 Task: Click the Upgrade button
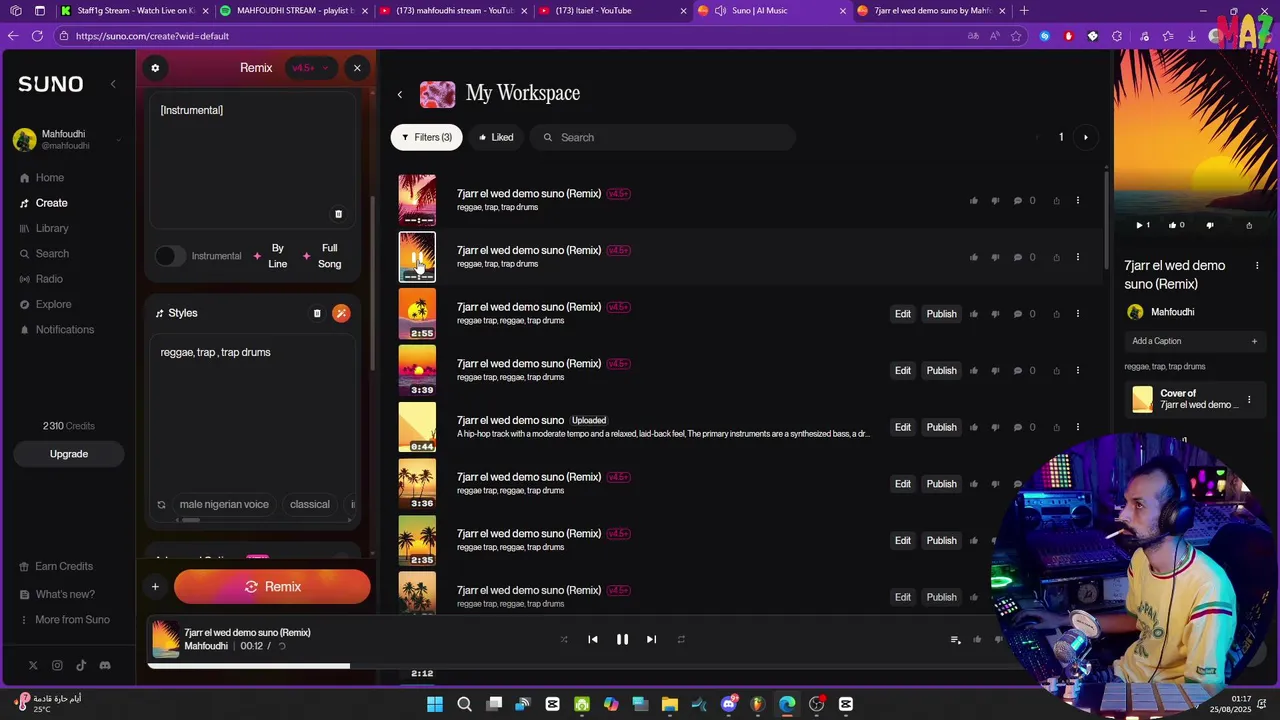coord(69,454)
